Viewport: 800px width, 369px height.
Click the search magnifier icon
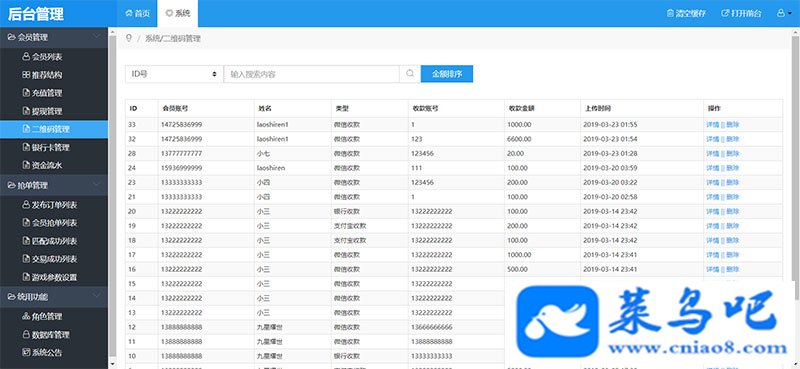tap(410, 73)
